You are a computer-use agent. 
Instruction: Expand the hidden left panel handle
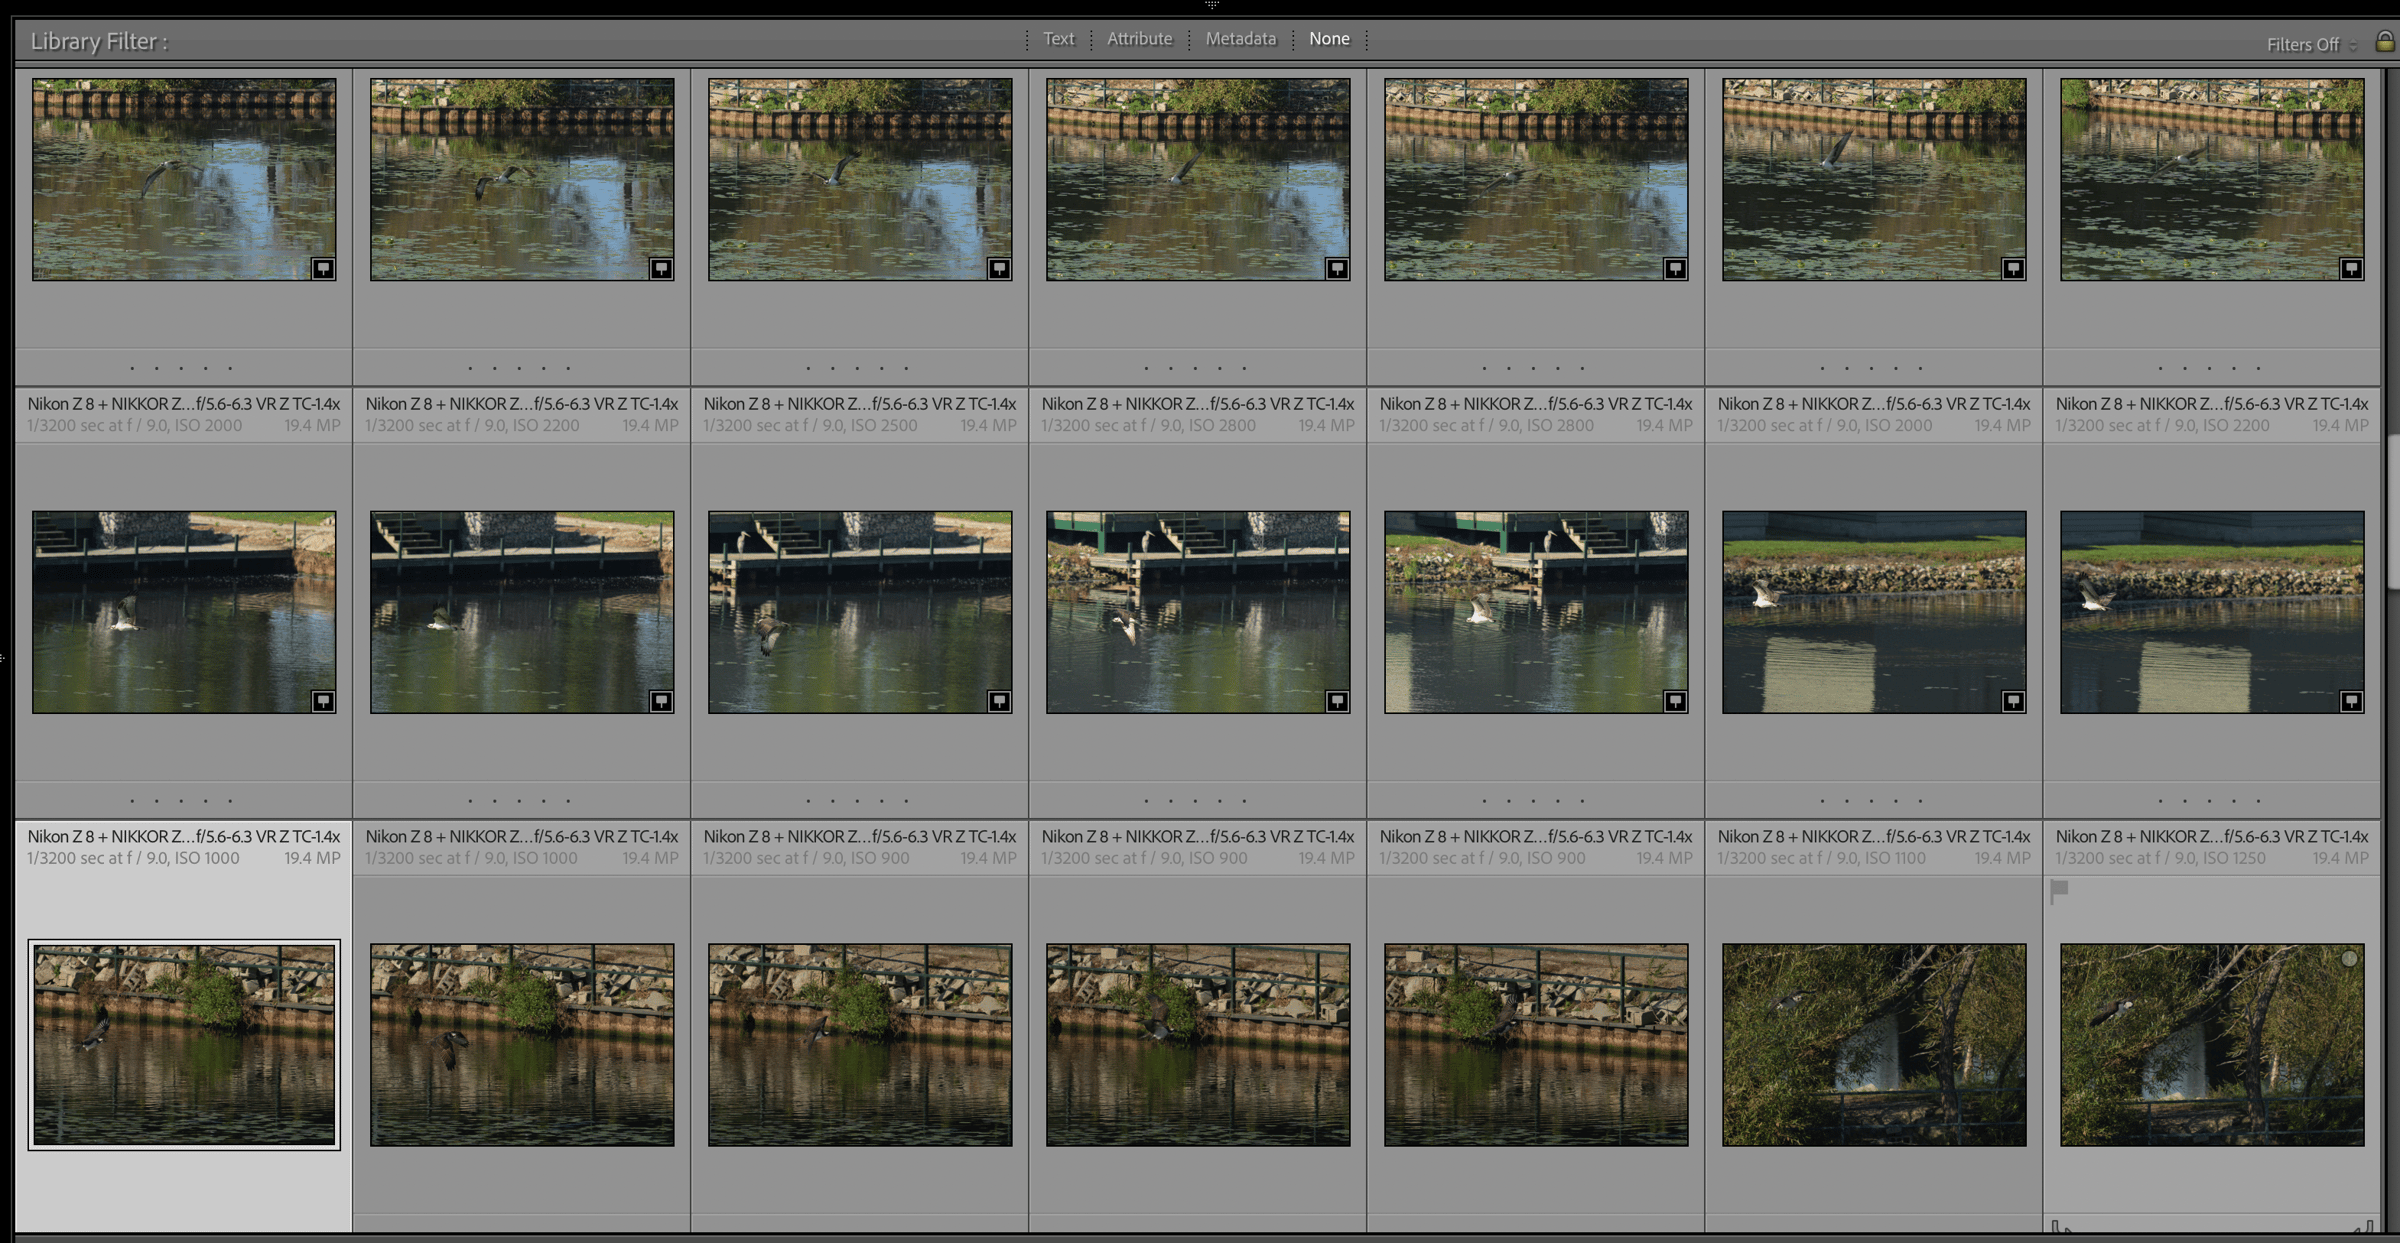[x=3, y=657]
